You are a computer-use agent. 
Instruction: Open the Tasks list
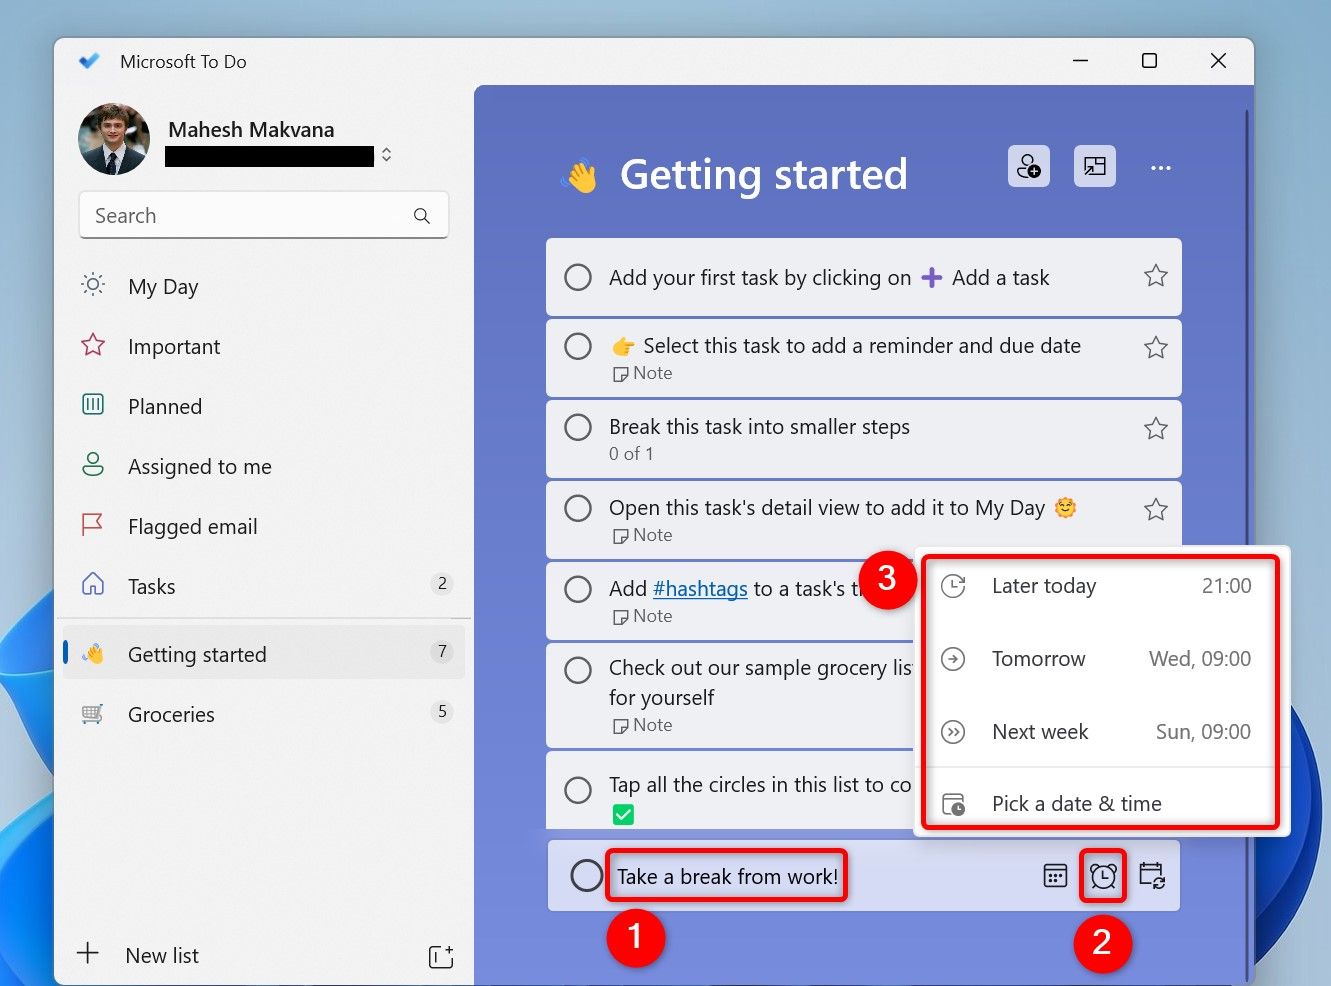tap(264, 587)
